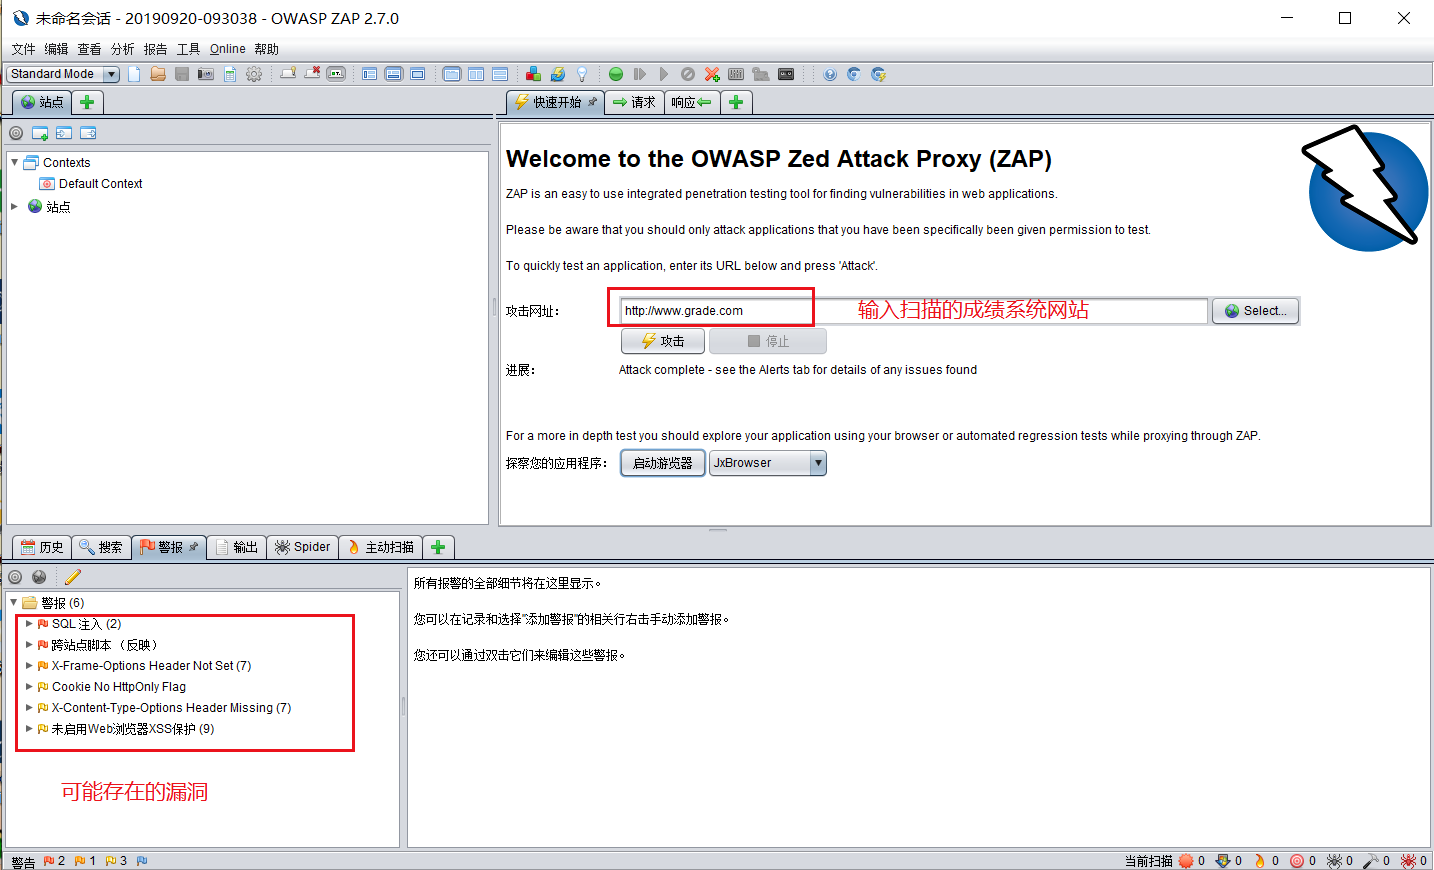This screenshot has width=1434, height=870.
Task: Click the 启动游览器 button
Action: pos(662,463)
